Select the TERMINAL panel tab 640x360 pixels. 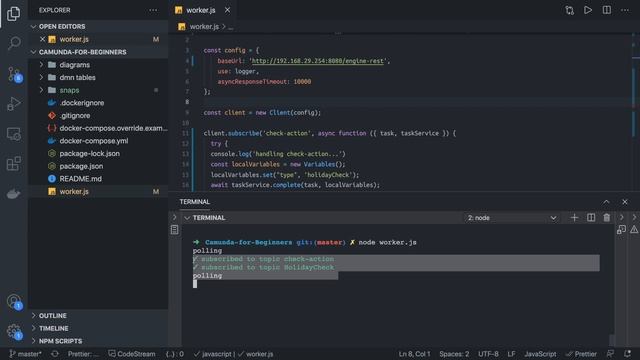tap(195, 202)
